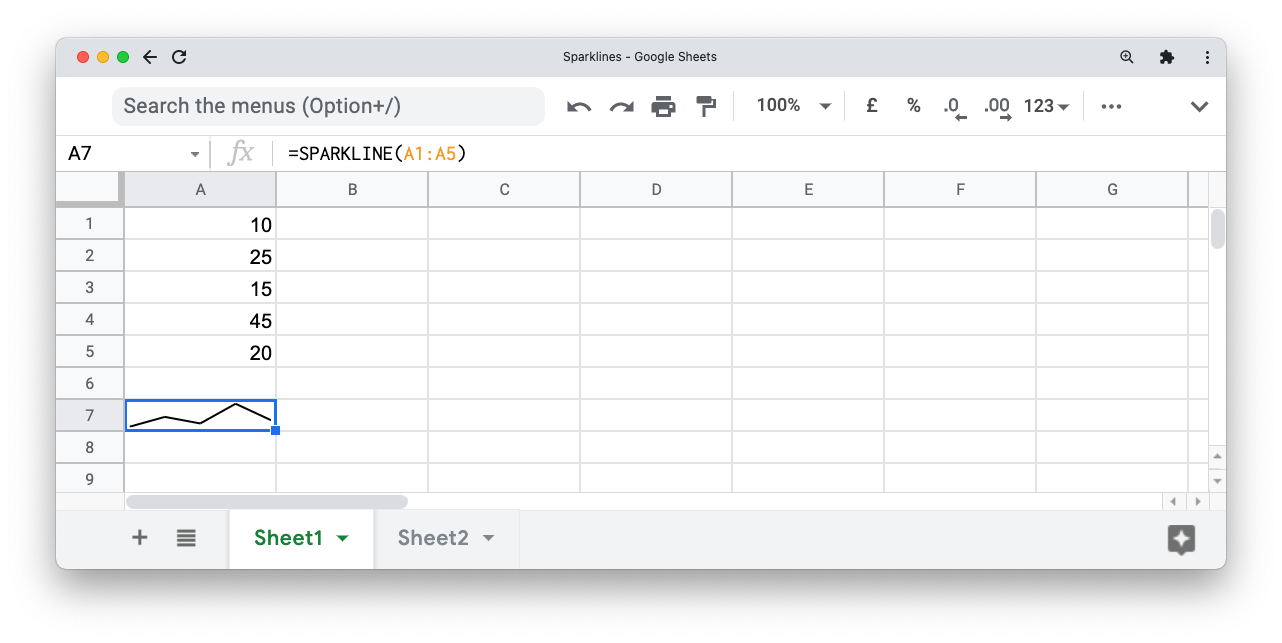The height and width of the screenshot is (643, 1282).
Task: Open the name box dropdown
Action: click(x=194, y=153)
